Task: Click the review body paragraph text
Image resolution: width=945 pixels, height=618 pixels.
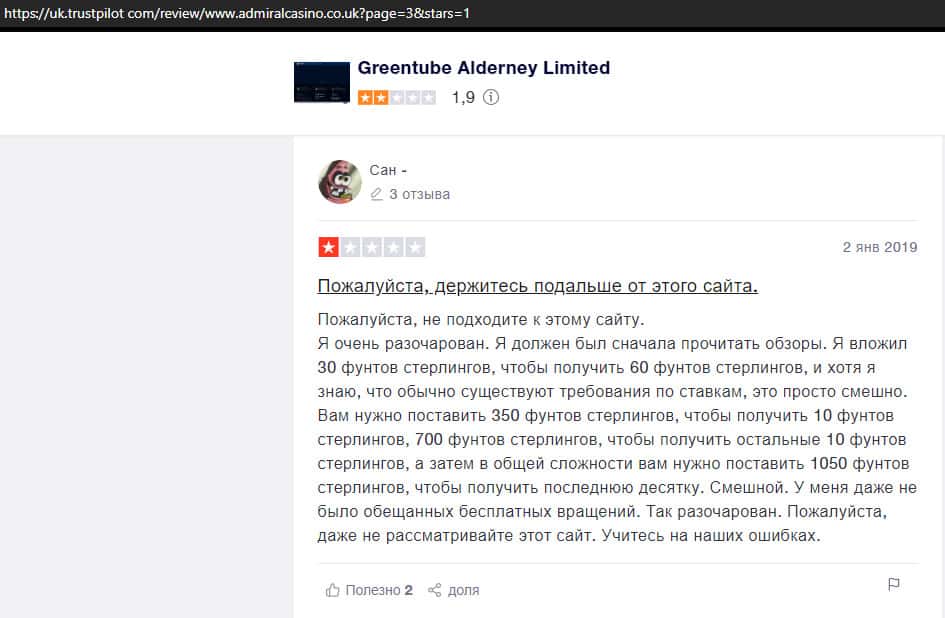Action: [x=617, y=427]
